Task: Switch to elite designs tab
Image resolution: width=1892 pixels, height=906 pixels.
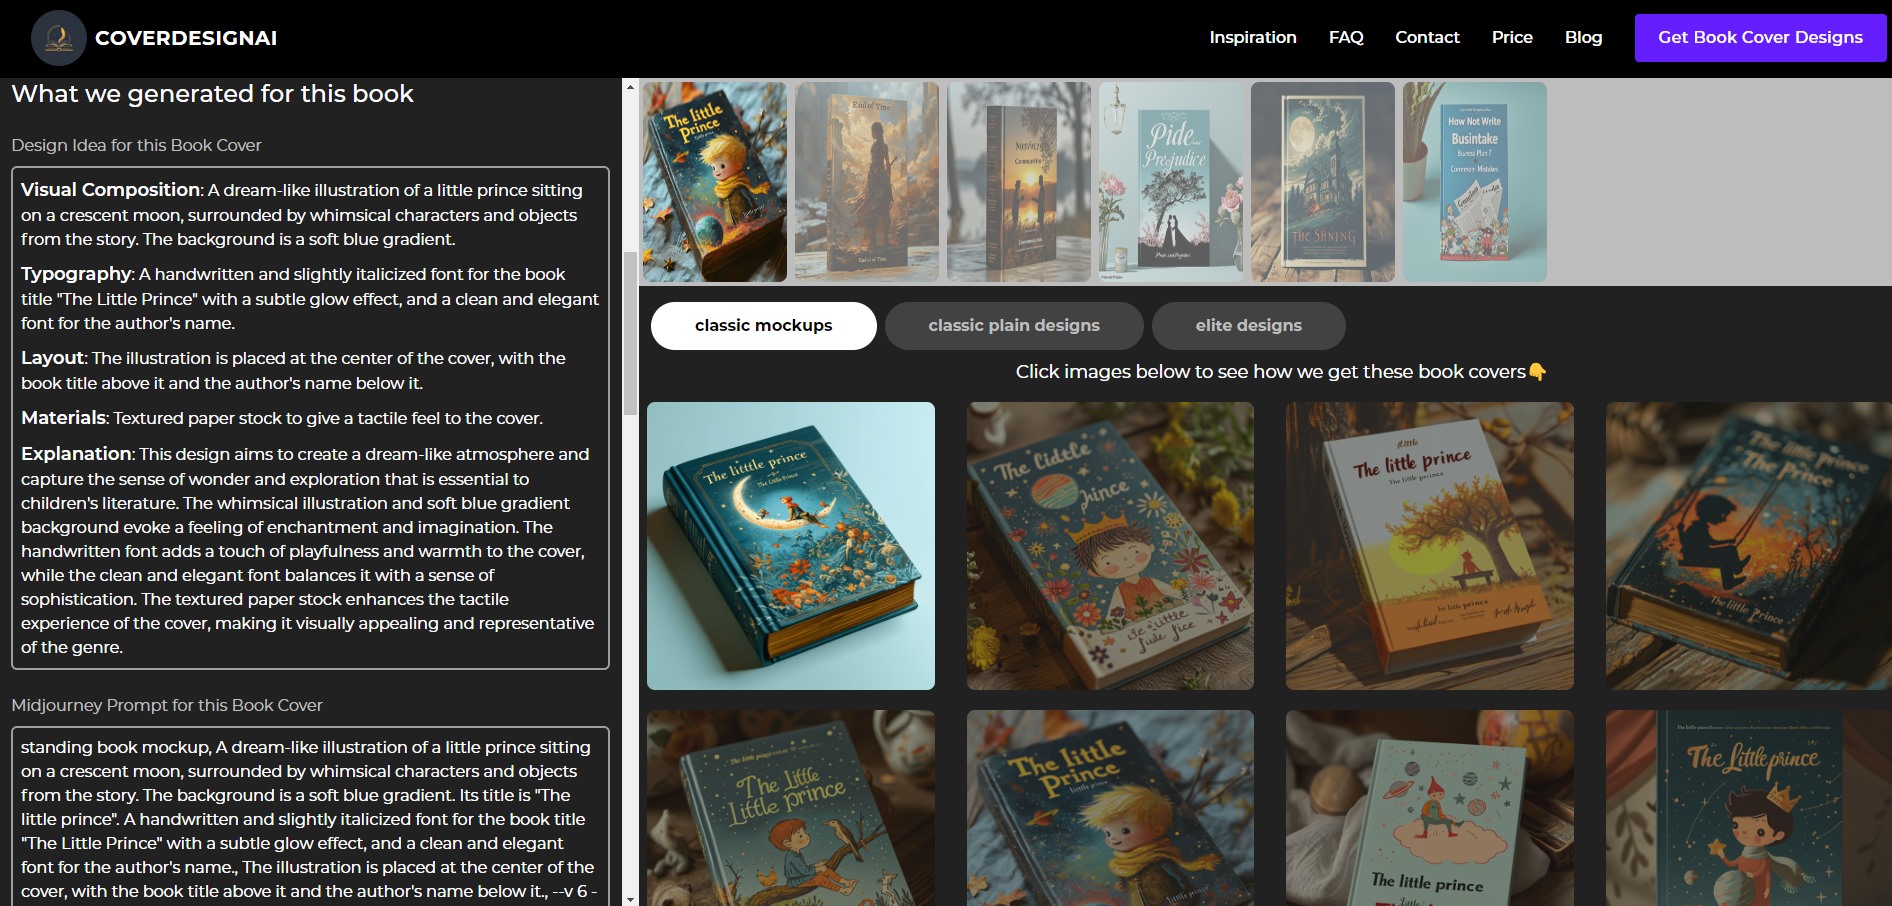Action: 1249,326
